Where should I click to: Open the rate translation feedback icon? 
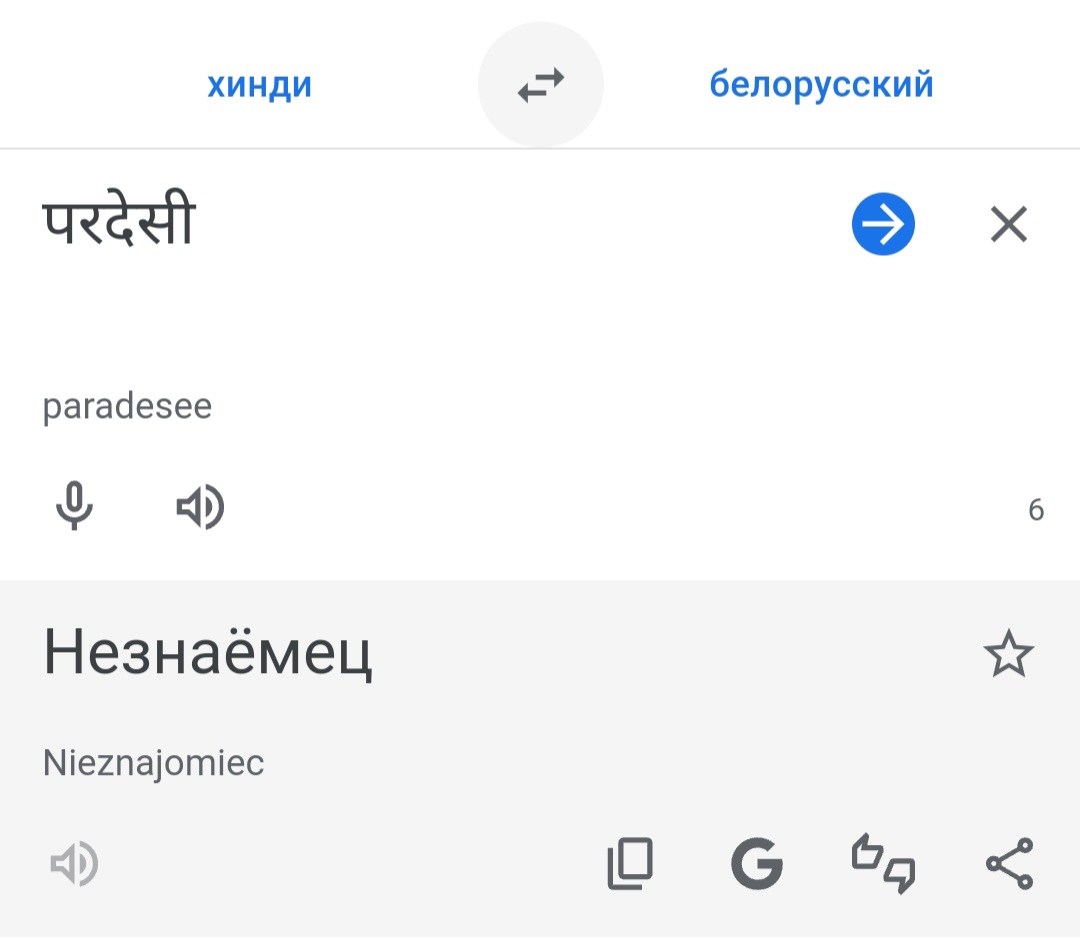(x=882, y=864)
